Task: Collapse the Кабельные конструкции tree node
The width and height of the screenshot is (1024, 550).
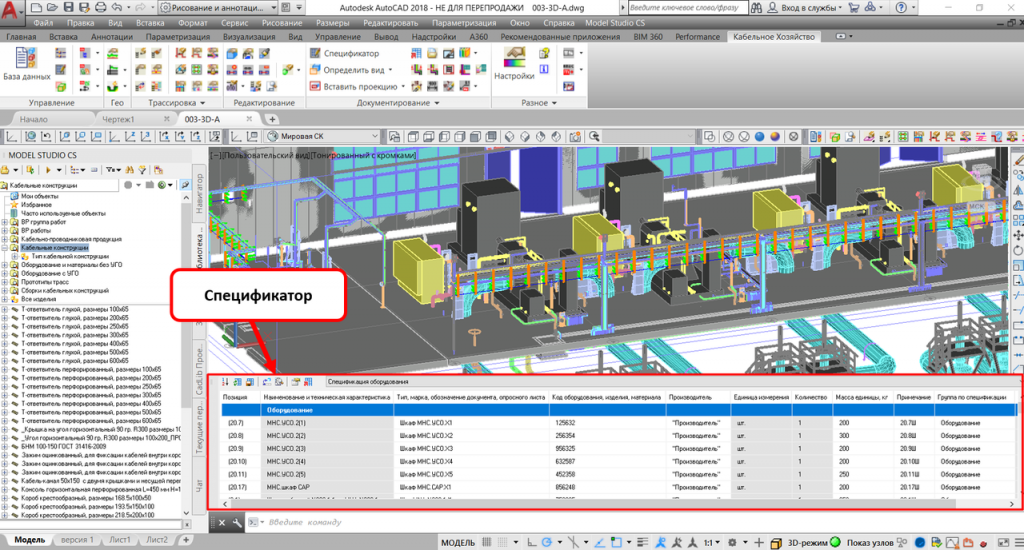Action: (x=5, y=248)
